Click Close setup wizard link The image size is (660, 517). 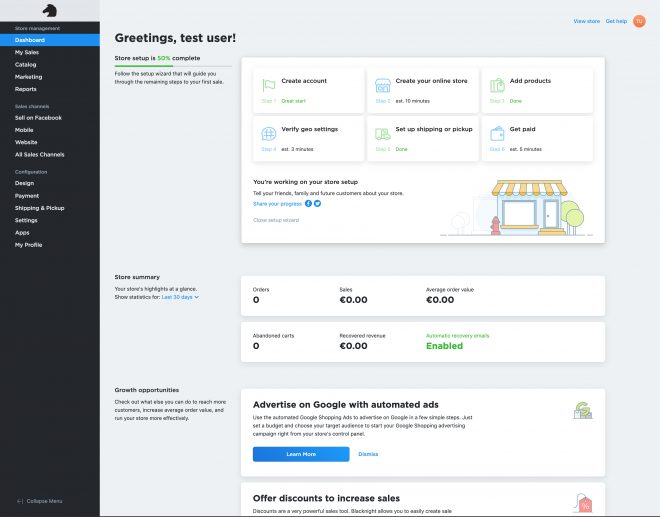(x=276, y=220)
